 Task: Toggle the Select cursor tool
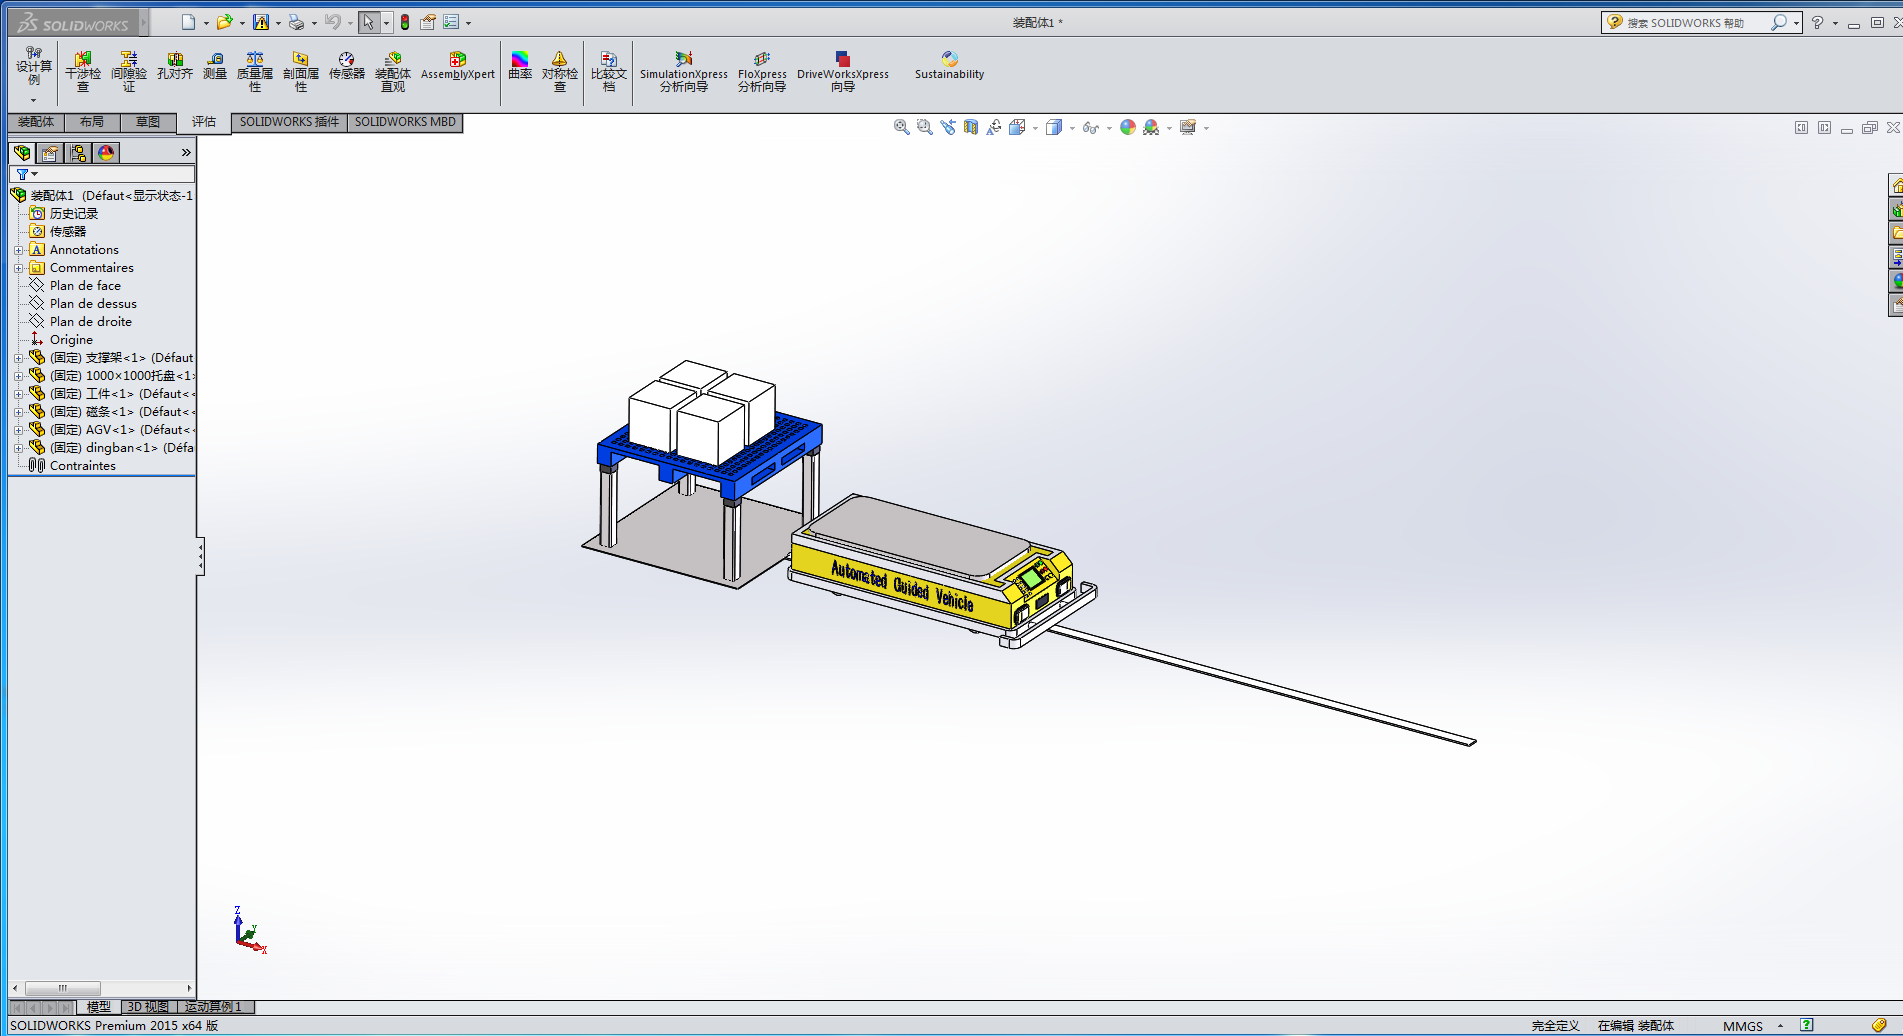pos(369,22)
